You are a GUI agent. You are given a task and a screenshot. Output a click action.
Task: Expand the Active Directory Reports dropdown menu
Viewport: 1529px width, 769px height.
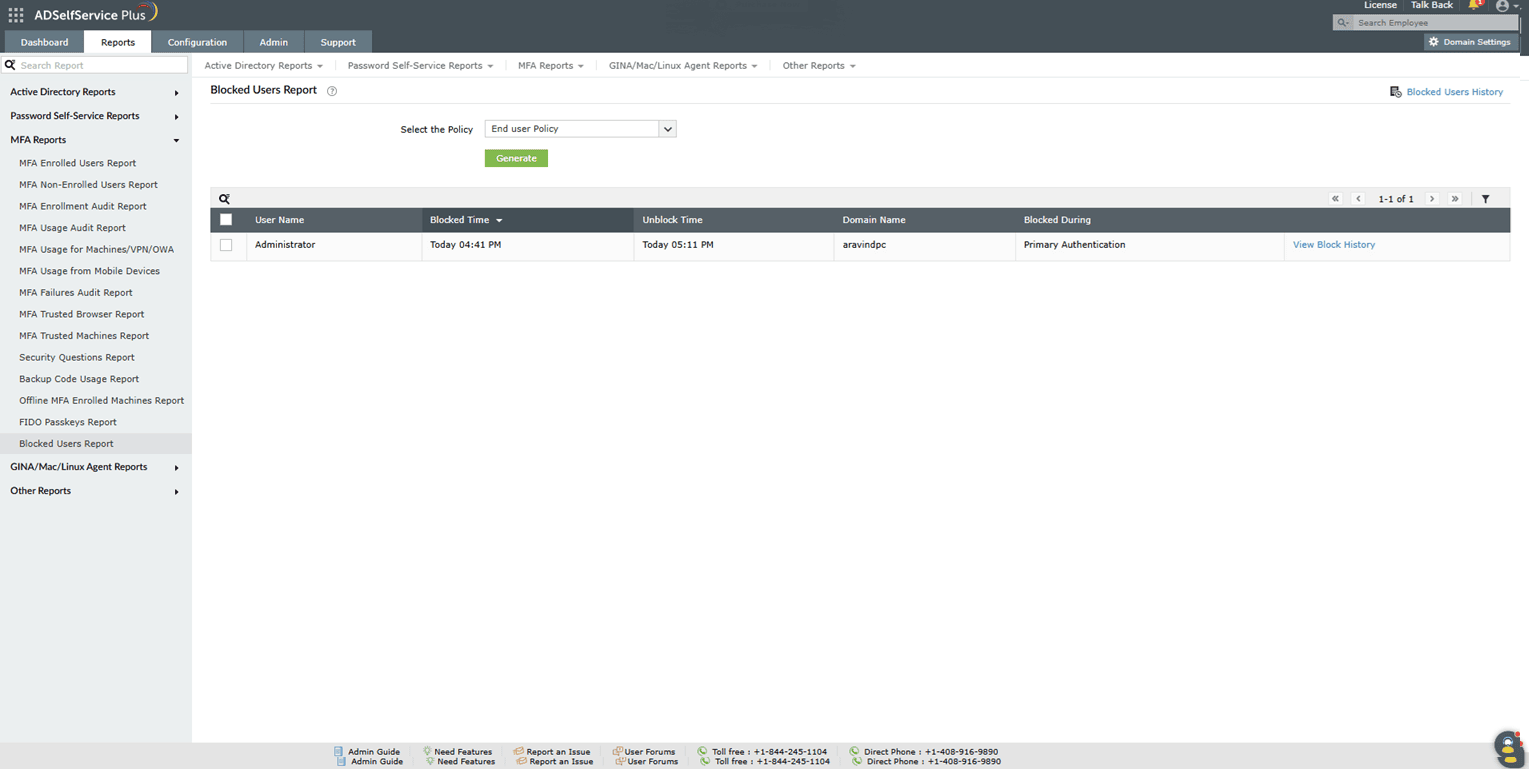pyautogui.click(x=263, y=66)
